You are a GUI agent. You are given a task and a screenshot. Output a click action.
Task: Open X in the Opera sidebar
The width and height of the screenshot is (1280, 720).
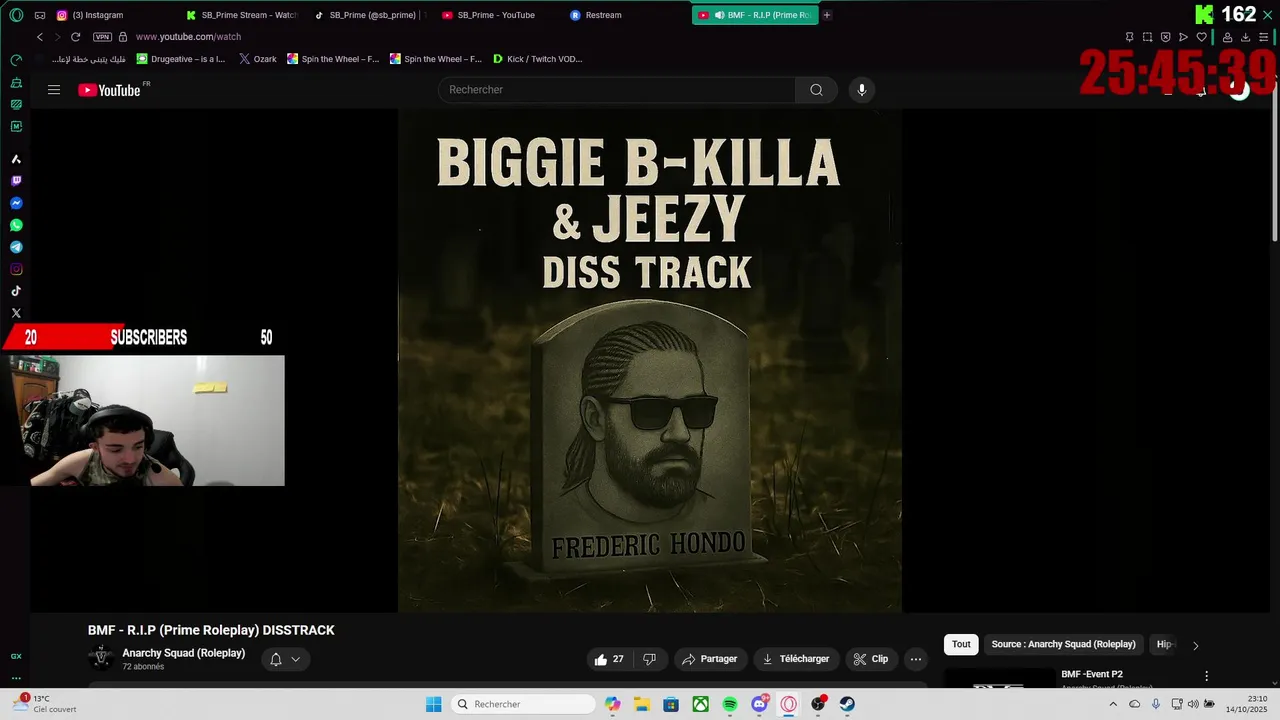tap(16, 313)
